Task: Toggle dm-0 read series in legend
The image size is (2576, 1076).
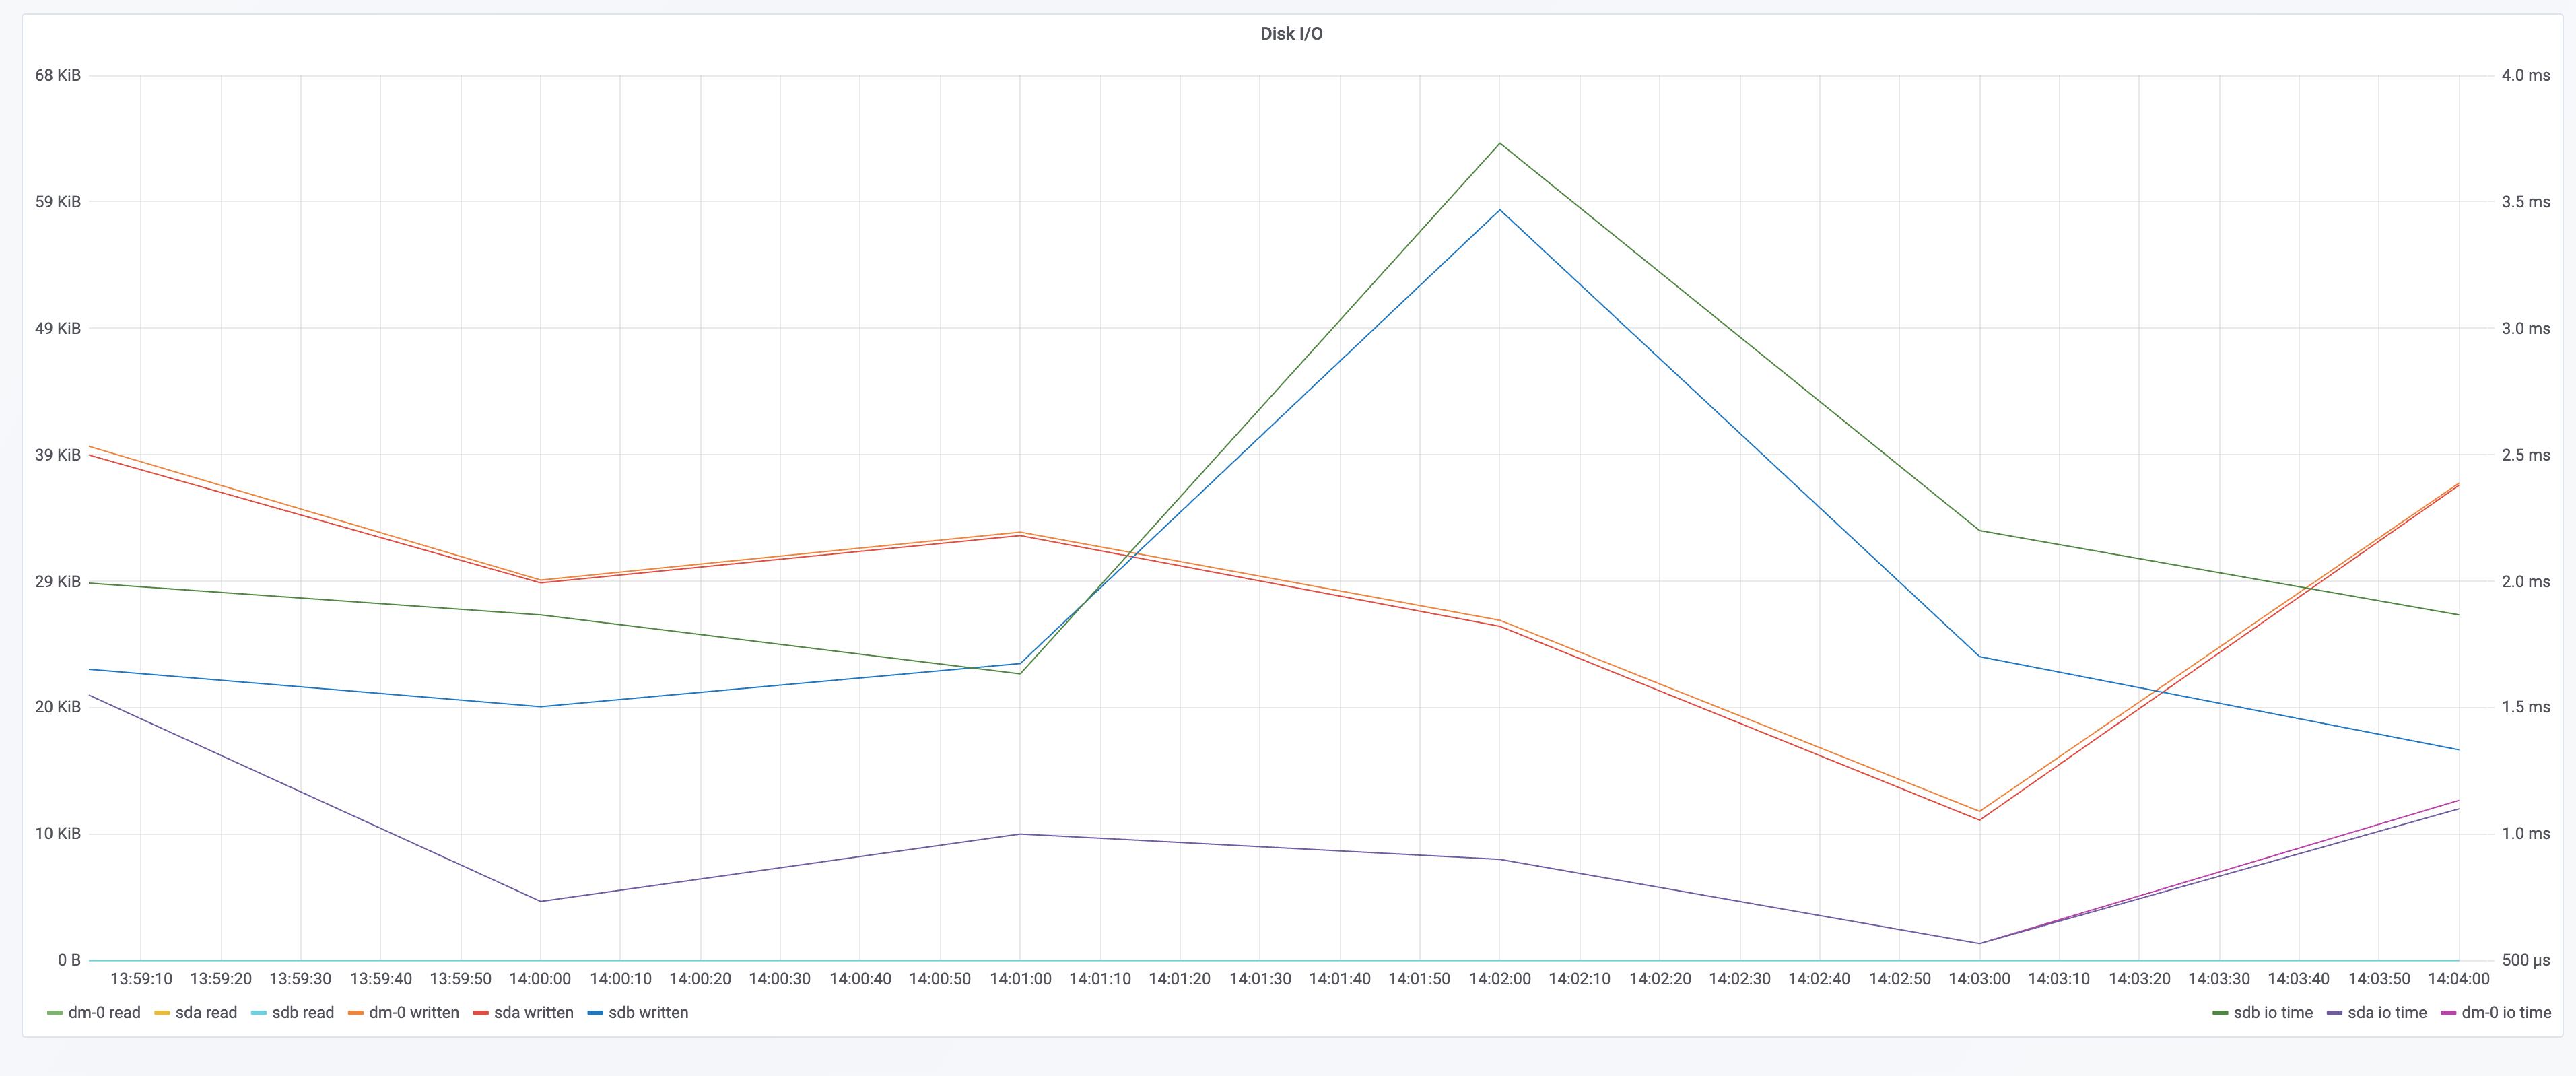Action: (x=104, y=1012)
